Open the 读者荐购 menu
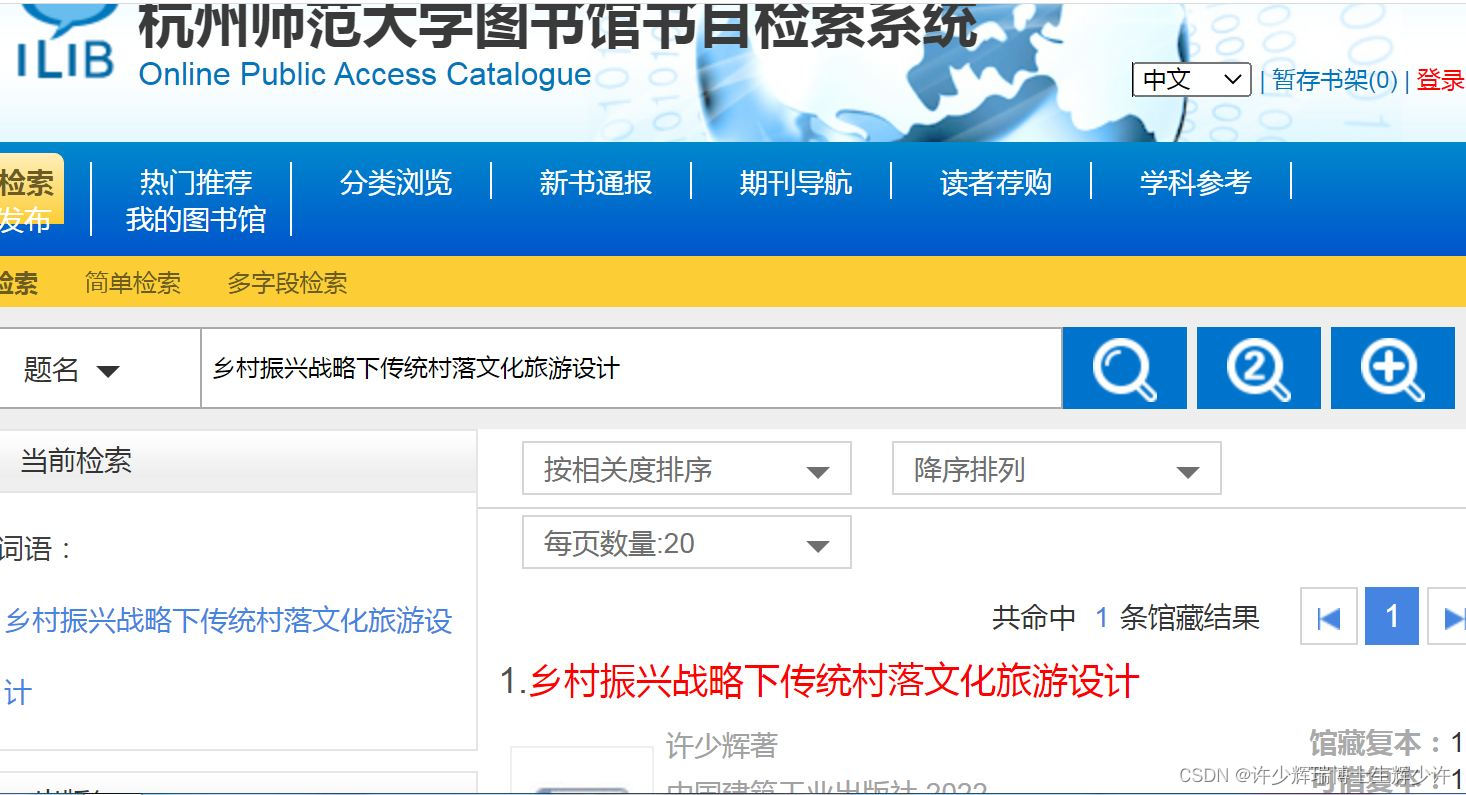This screenshot has width=1466, height=795. 996,183
